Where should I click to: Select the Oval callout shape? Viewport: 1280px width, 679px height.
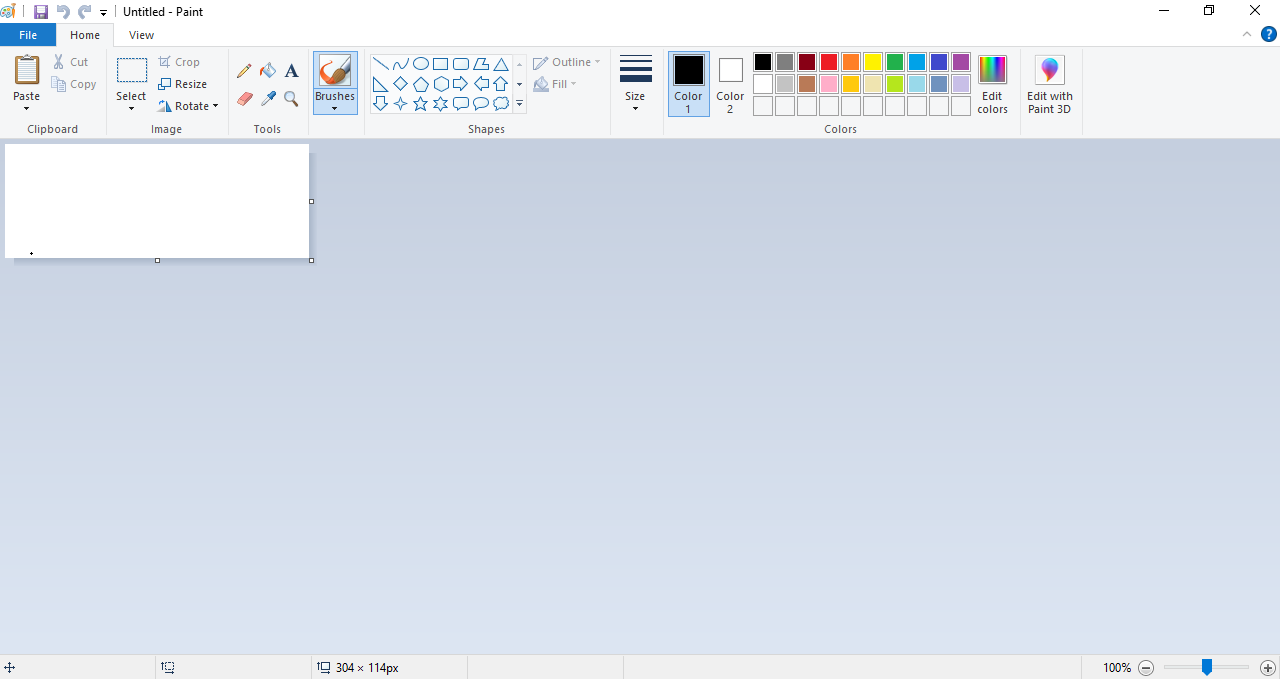[x=481, y=103]
